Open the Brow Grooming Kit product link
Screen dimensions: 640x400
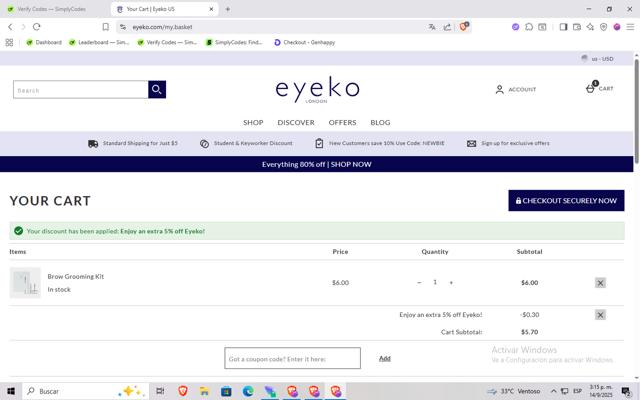point(76,276)
